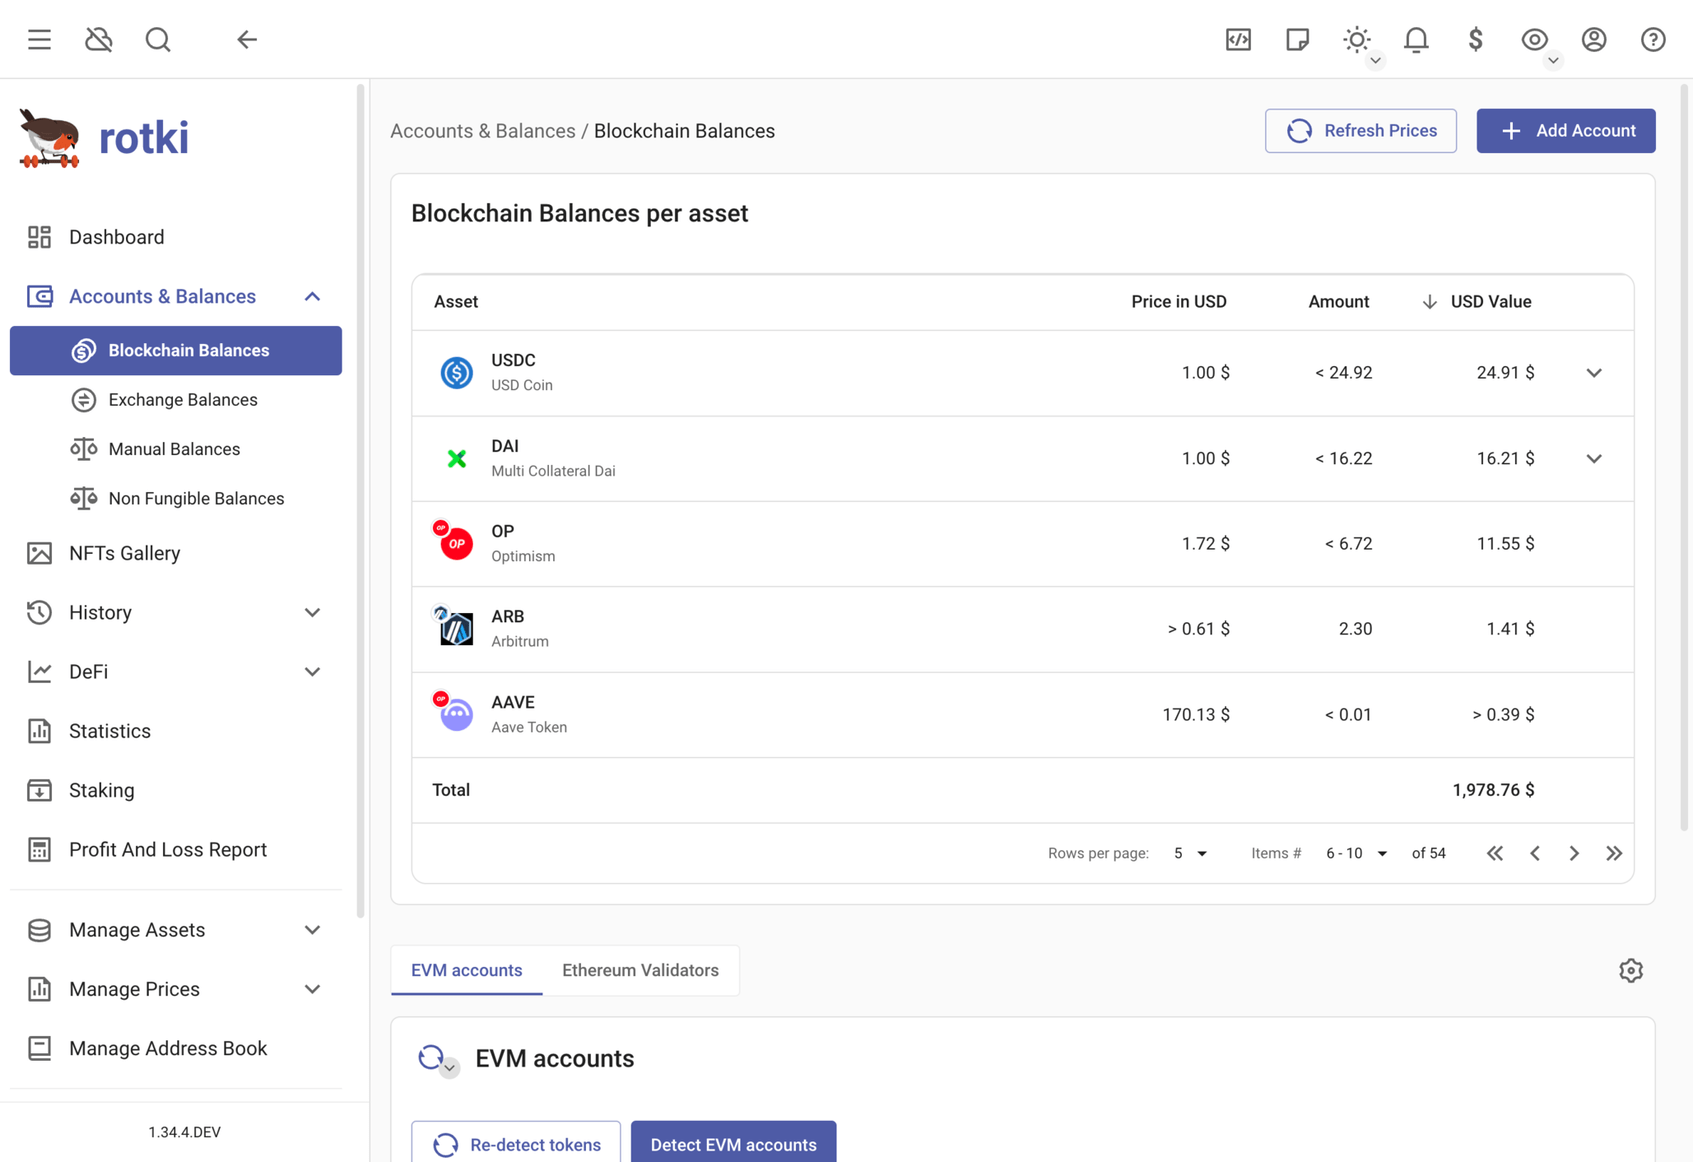Click the OP Optimism asset icon
This screenshot has height=1162, width=1693.
click(456, 543)
